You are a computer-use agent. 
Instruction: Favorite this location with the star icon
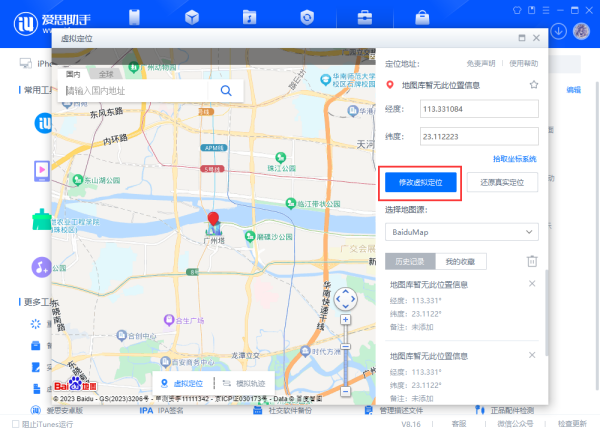[534, 85]
